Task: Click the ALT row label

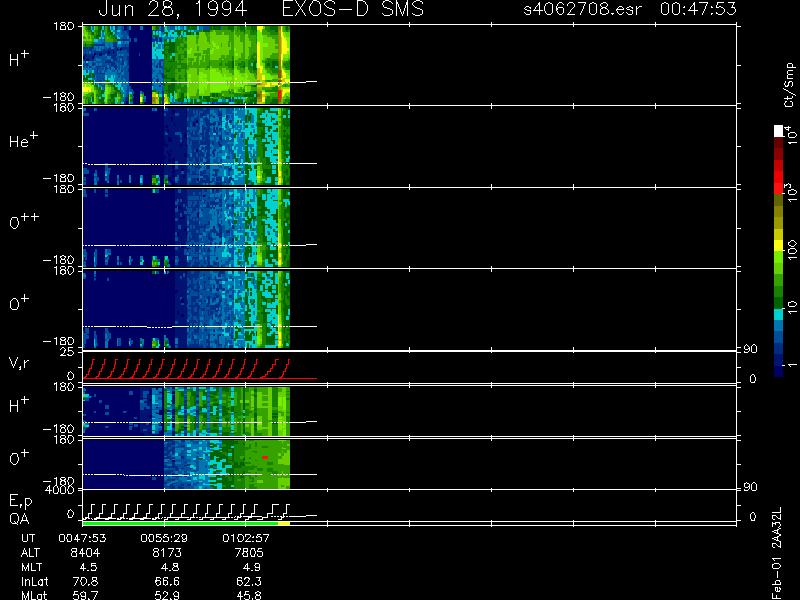Action: 30,553
